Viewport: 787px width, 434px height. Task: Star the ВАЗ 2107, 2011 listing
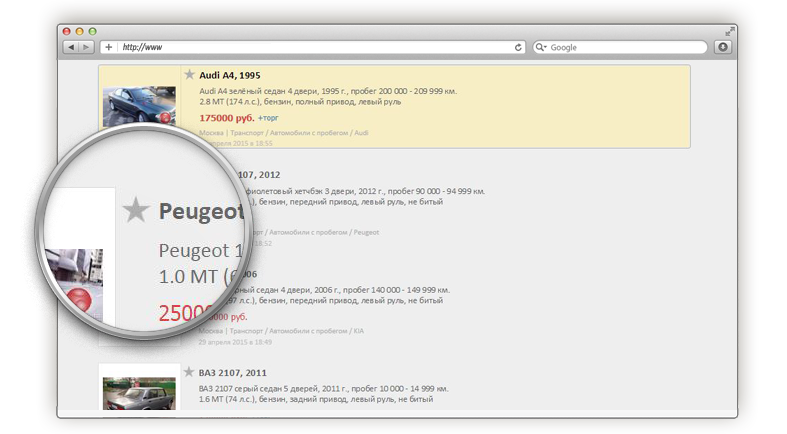coord(189,372)
